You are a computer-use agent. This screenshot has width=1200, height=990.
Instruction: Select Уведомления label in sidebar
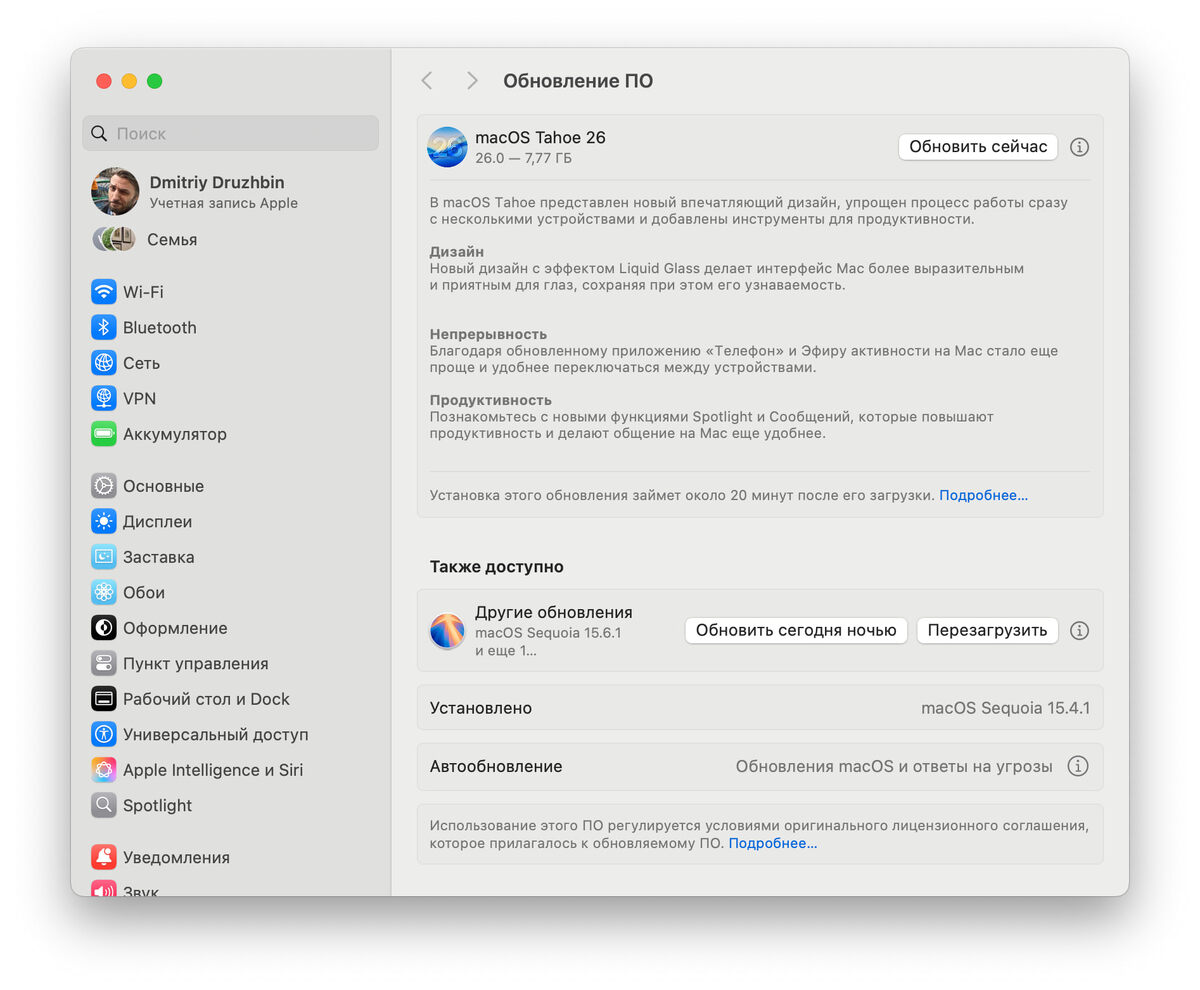(x=176, y=858)
